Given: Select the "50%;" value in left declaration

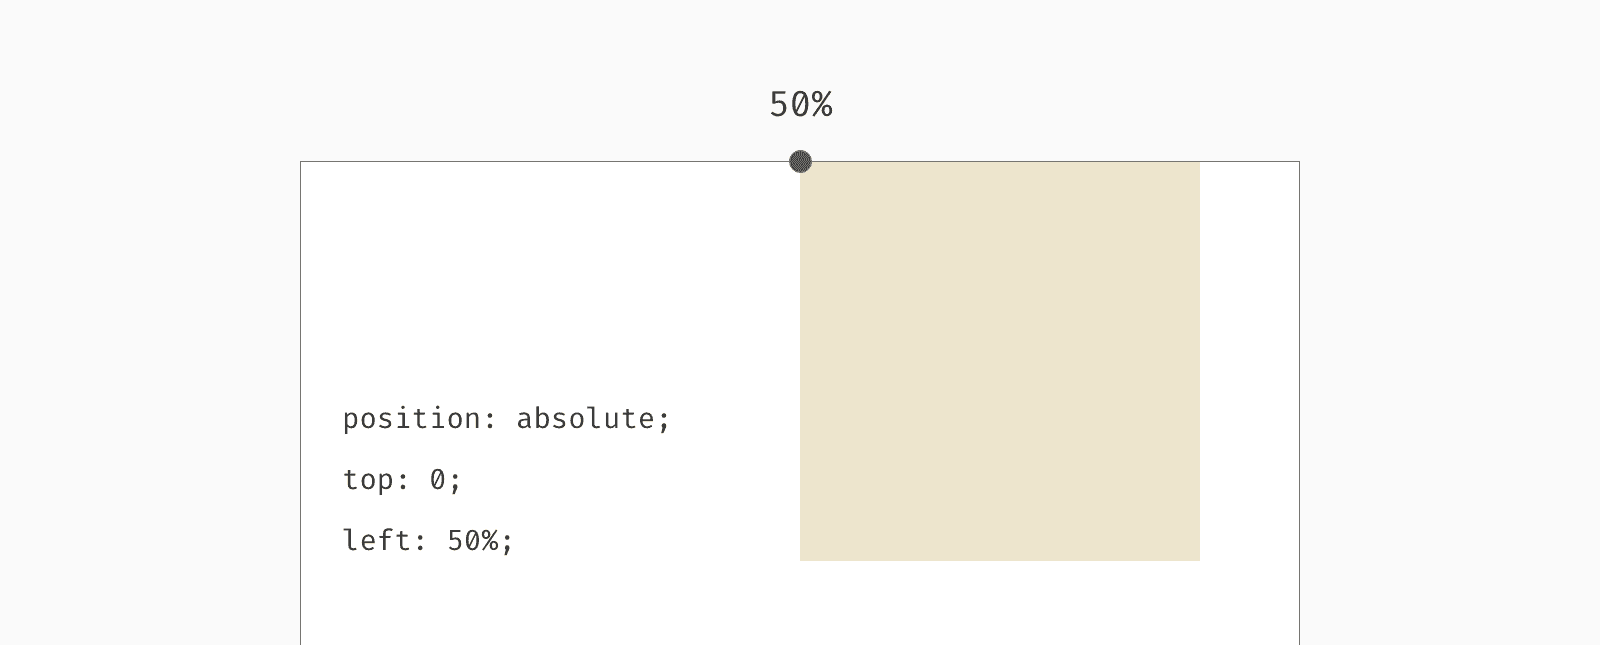Looking at the screenshot, I should 480,541.
